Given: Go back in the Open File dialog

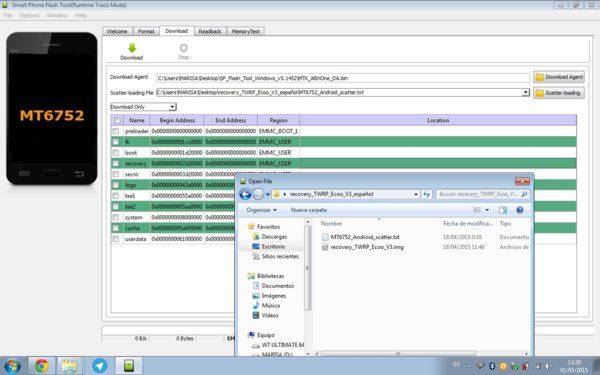Looking at the screenshot, I should click(245, 194).
